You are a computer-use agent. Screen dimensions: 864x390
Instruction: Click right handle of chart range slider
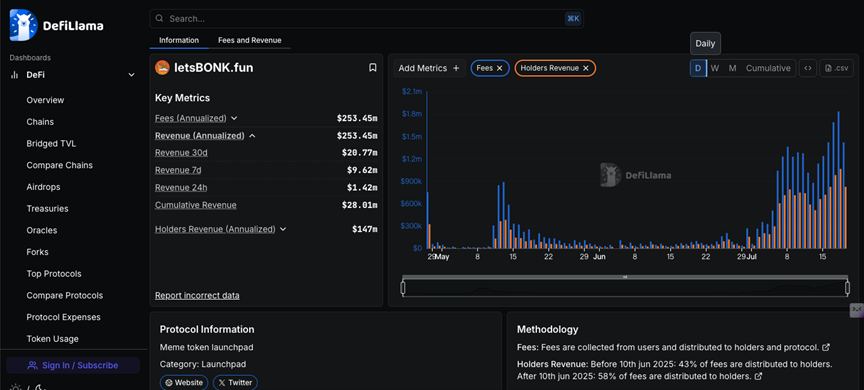click(x=847, y=288)
